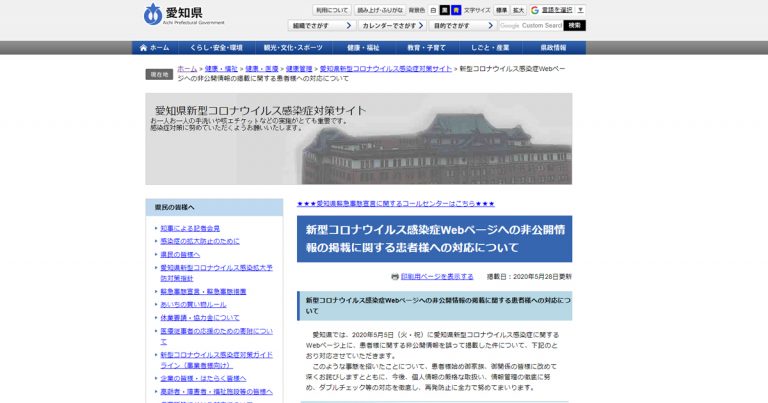This screenshot has width=768, height=403.
Task: Click the Aichi Prefecture logo
Action: (184, 15)
